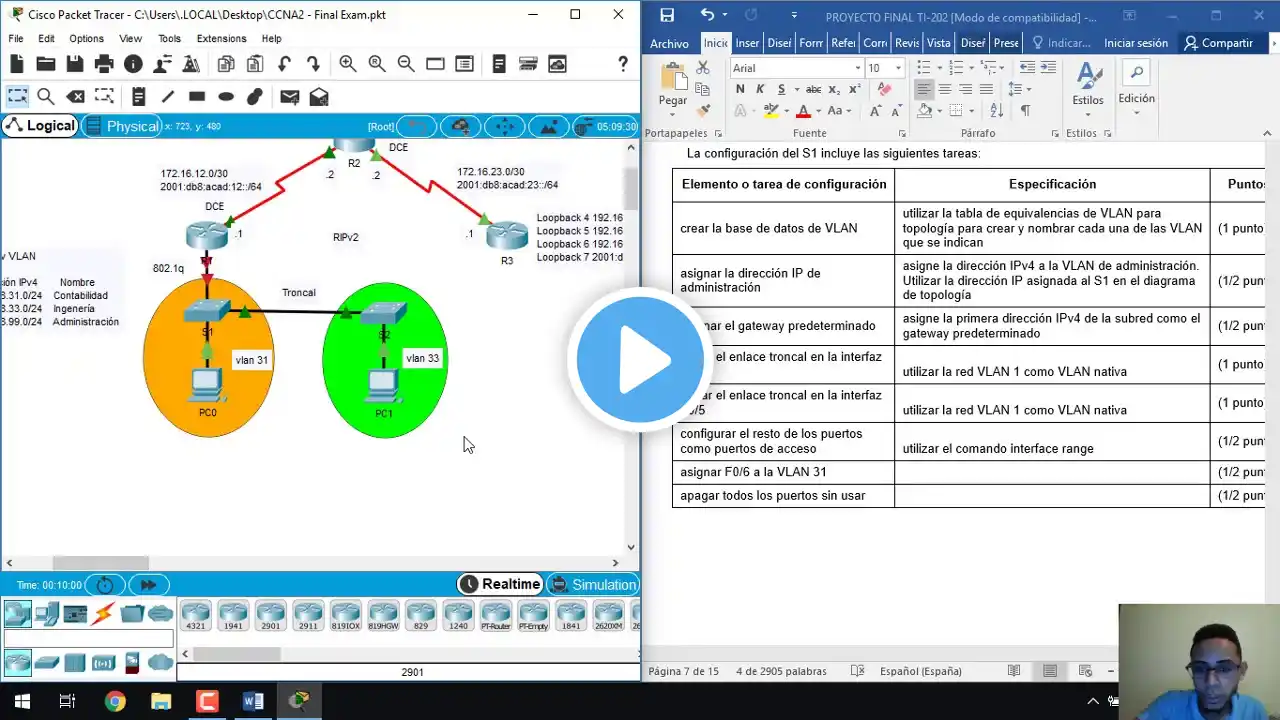Expand the Pegar paste options arrow
1280x720 pixels.
(673, 113)
